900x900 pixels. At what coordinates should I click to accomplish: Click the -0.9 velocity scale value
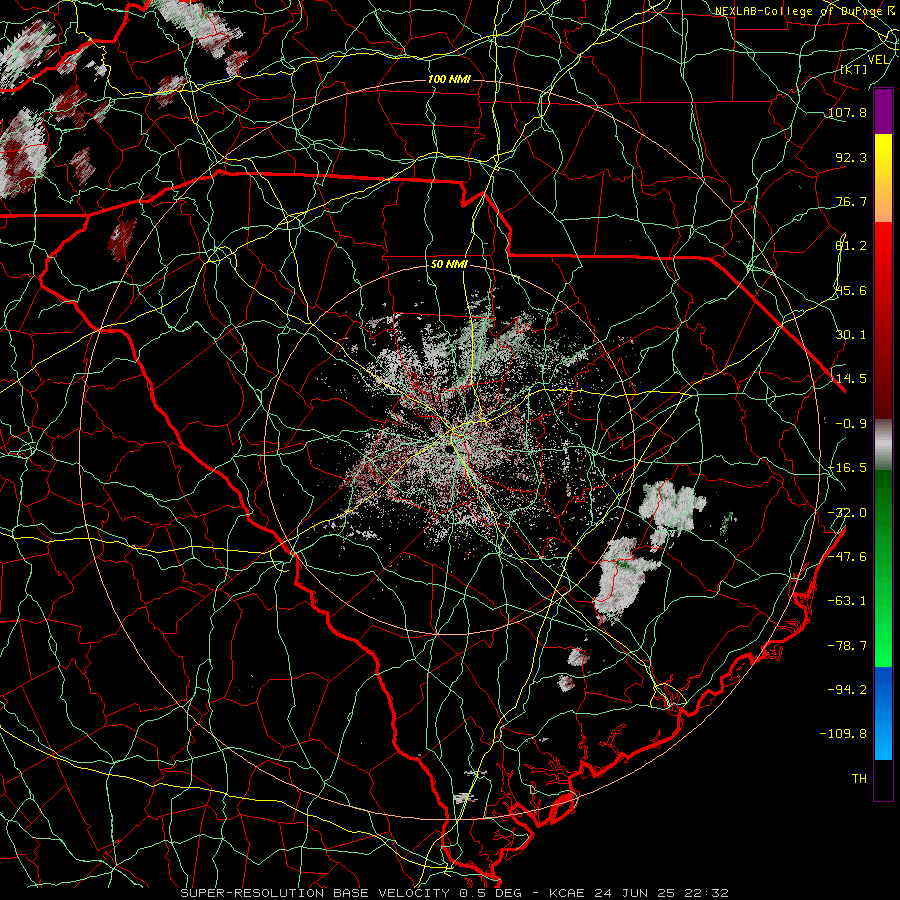coord(851,424)
